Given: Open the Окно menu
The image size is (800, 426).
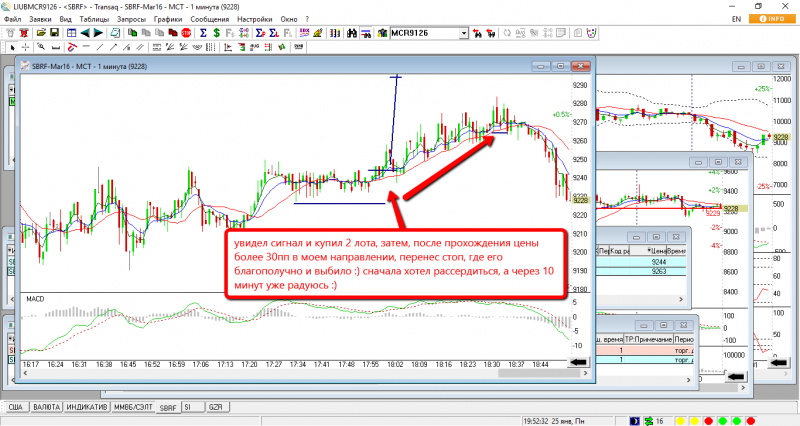Looking at the screenshot, I should point(289,19).
